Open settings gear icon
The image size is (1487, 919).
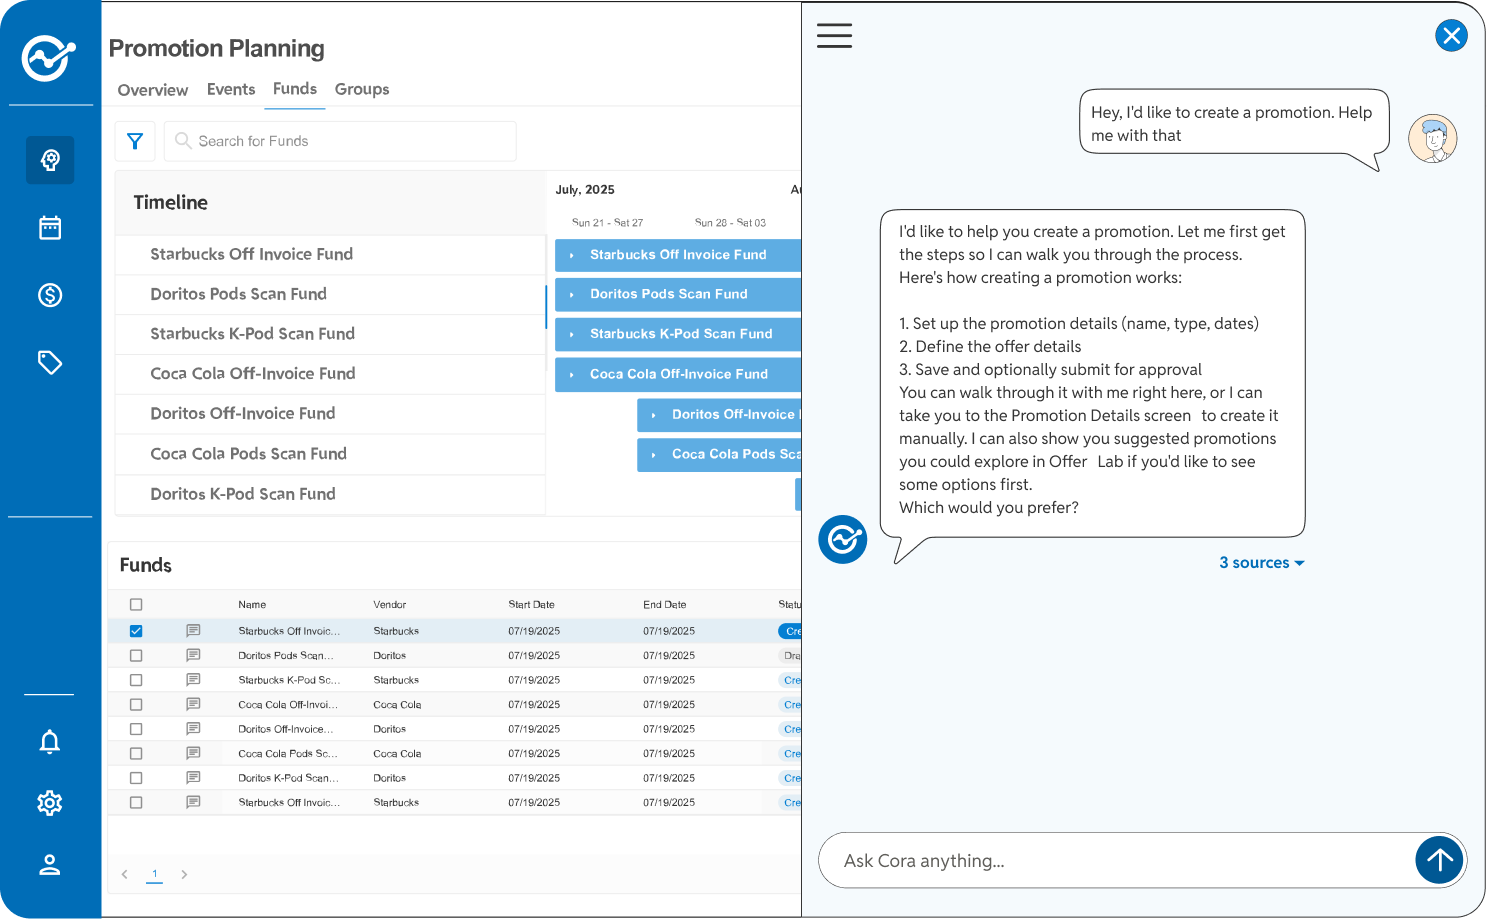50,803
